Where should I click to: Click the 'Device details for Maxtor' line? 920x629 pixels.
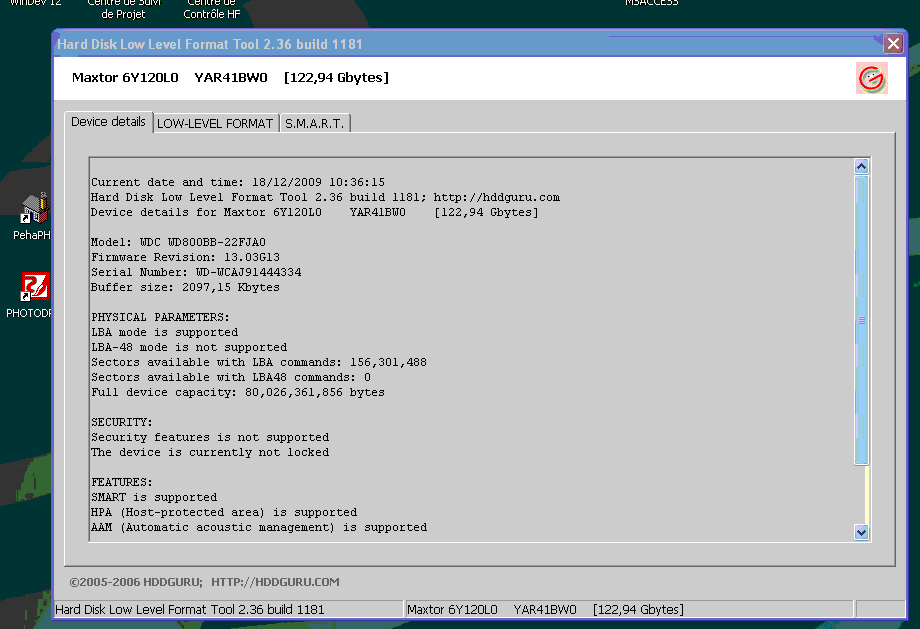(314, 212)
